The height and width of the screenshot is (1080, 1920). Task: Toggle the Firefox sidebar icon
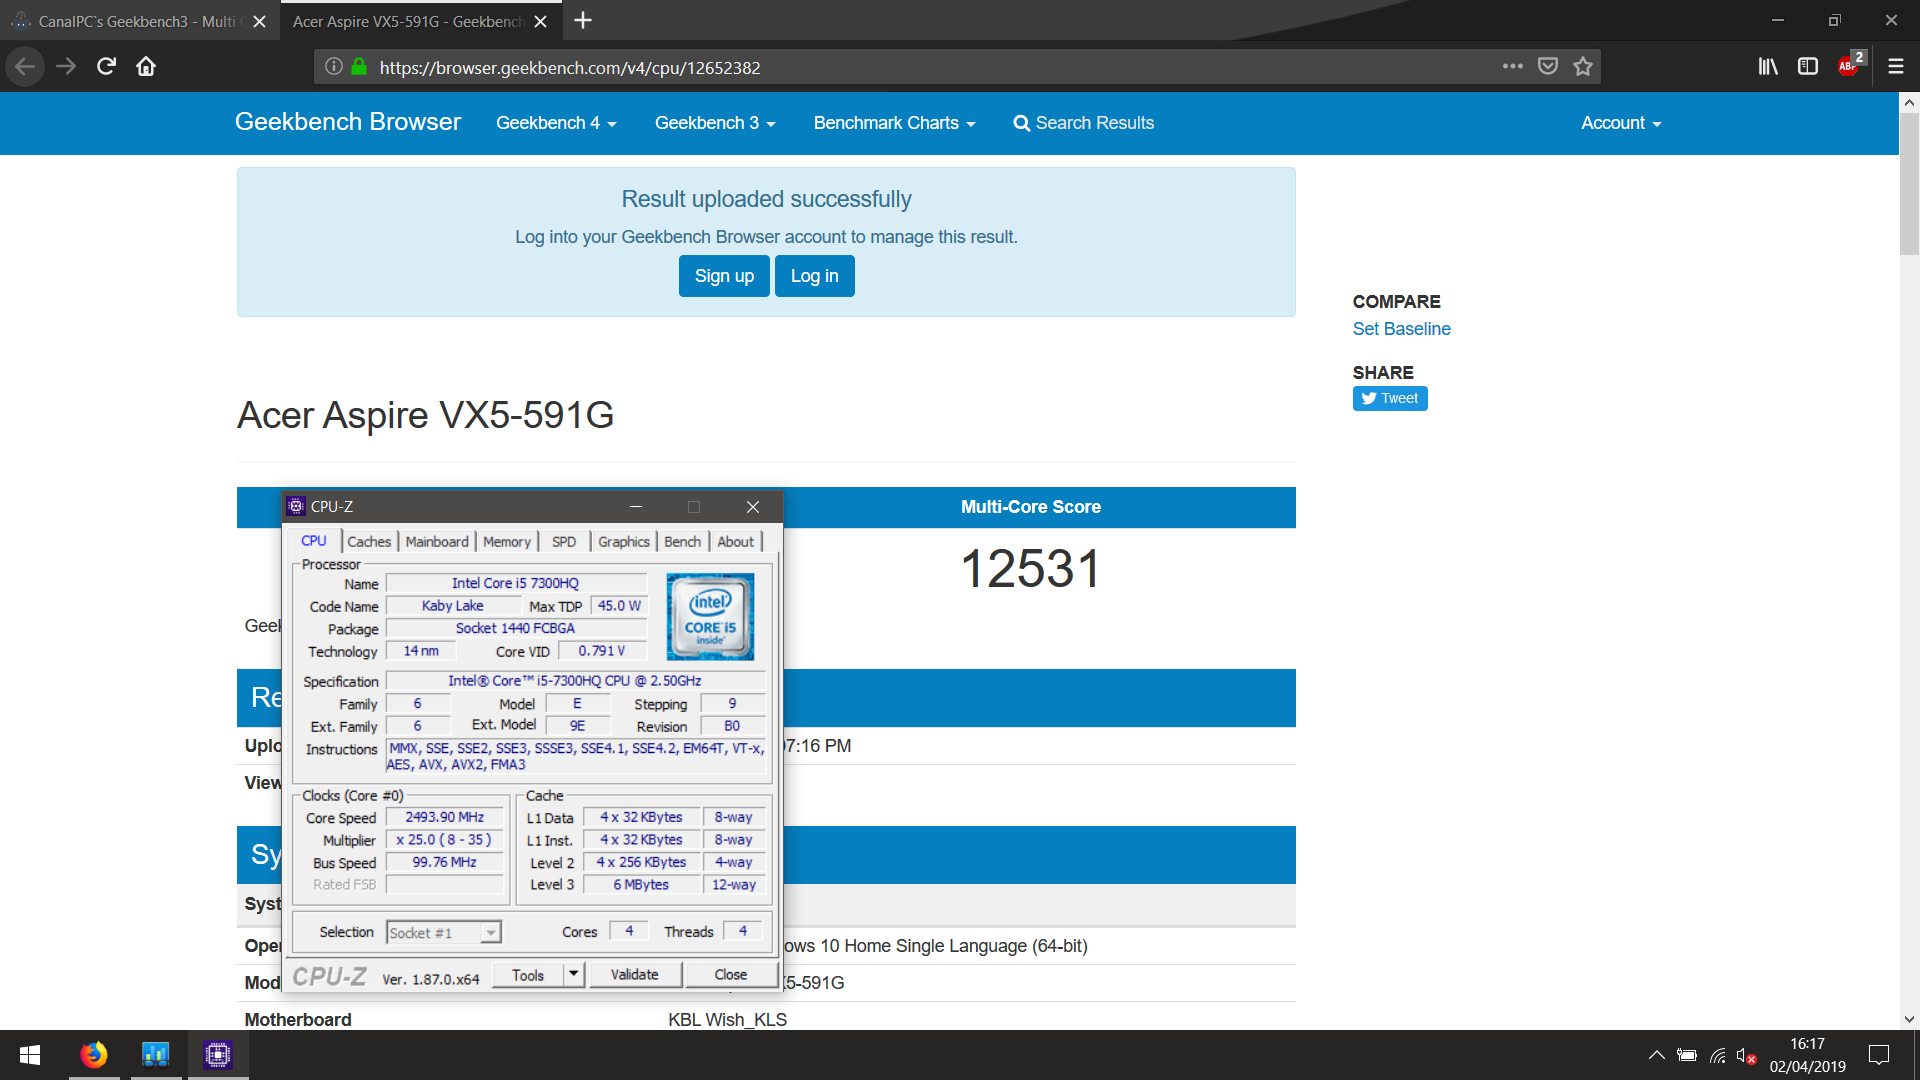tap(1808, 67)
